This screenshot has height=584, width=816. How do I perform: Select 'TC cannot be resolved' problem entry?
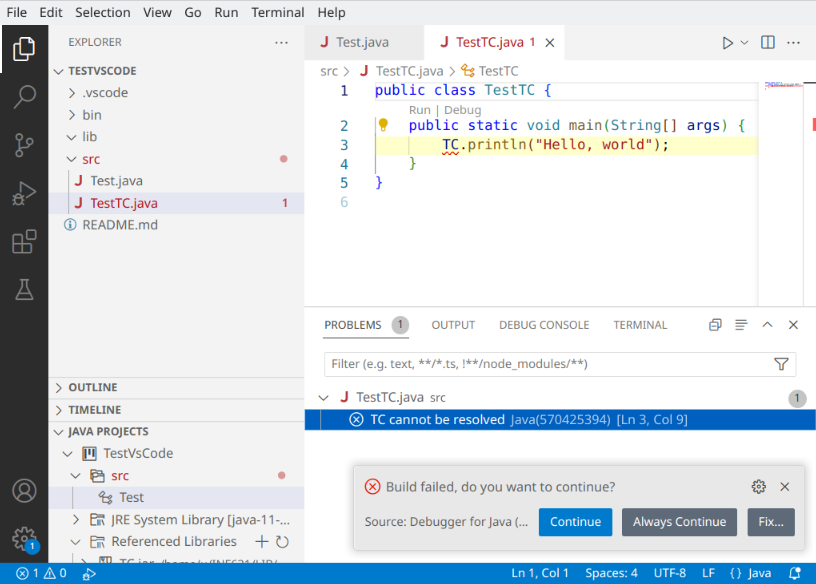[x=560, y=420]
